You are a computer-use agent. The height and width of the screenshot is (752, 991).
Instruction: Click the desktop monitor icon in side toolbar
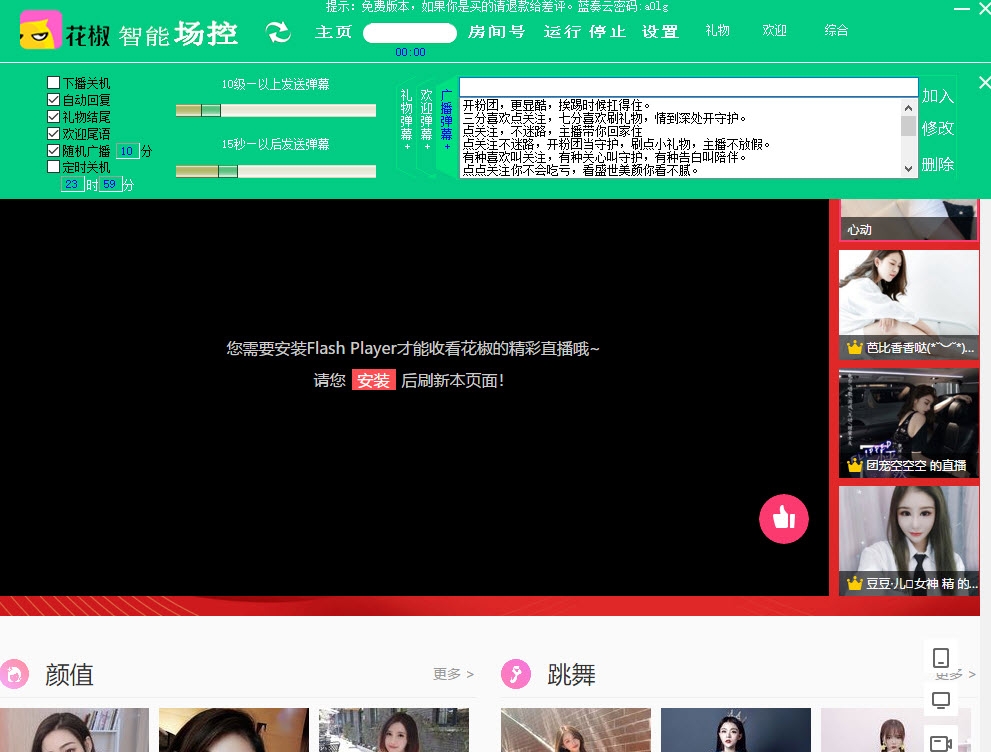pos(940,700)
